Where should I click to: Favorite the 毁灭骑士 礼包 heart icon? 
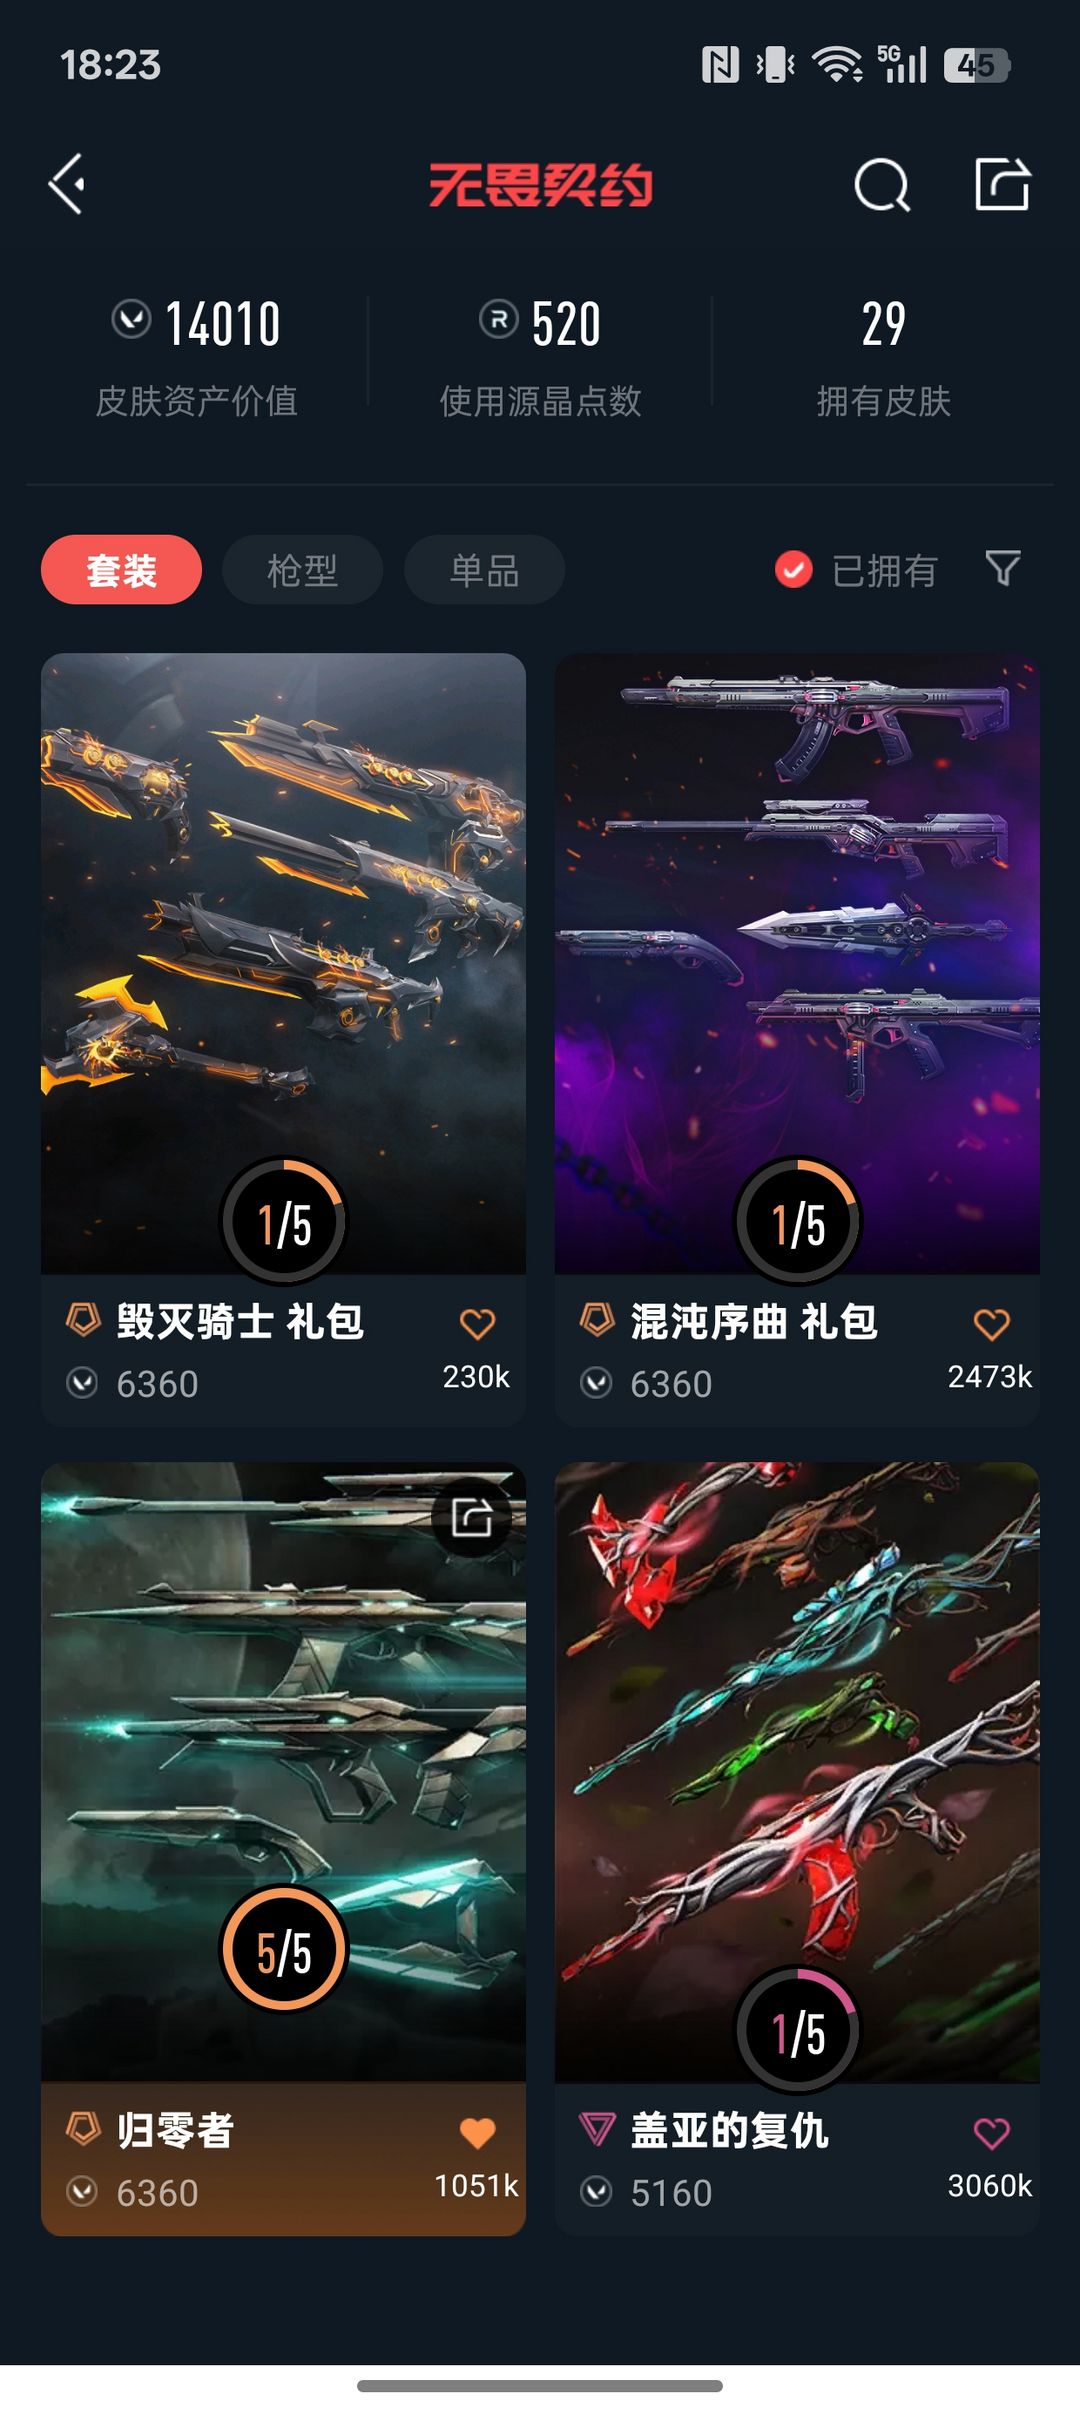click(x=477, y=1324)
